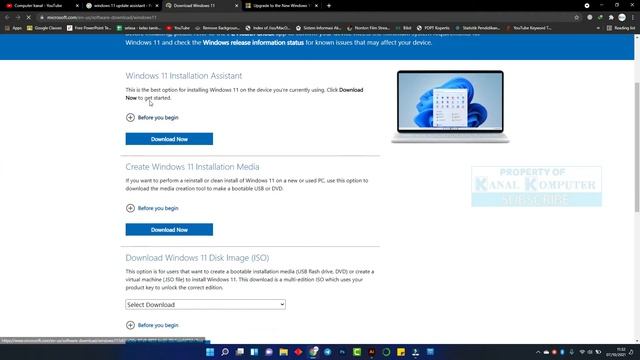
Task: Open the taskbar clock and date
Action: [x=616, y=352]
